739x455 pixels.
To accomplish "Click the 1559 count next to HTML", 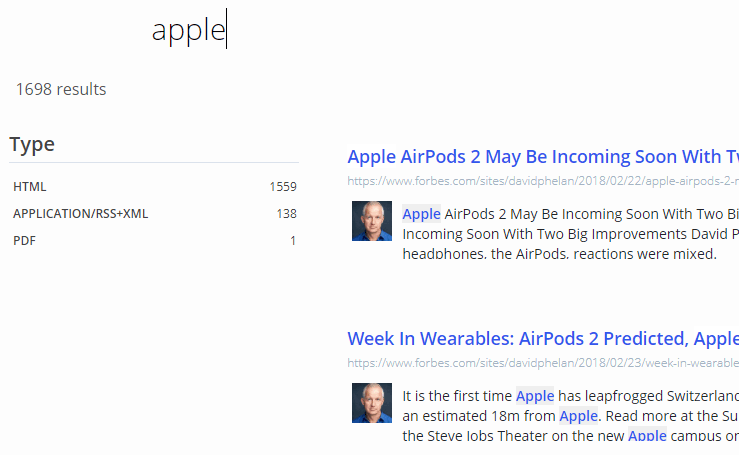I will tap(282, 187).
